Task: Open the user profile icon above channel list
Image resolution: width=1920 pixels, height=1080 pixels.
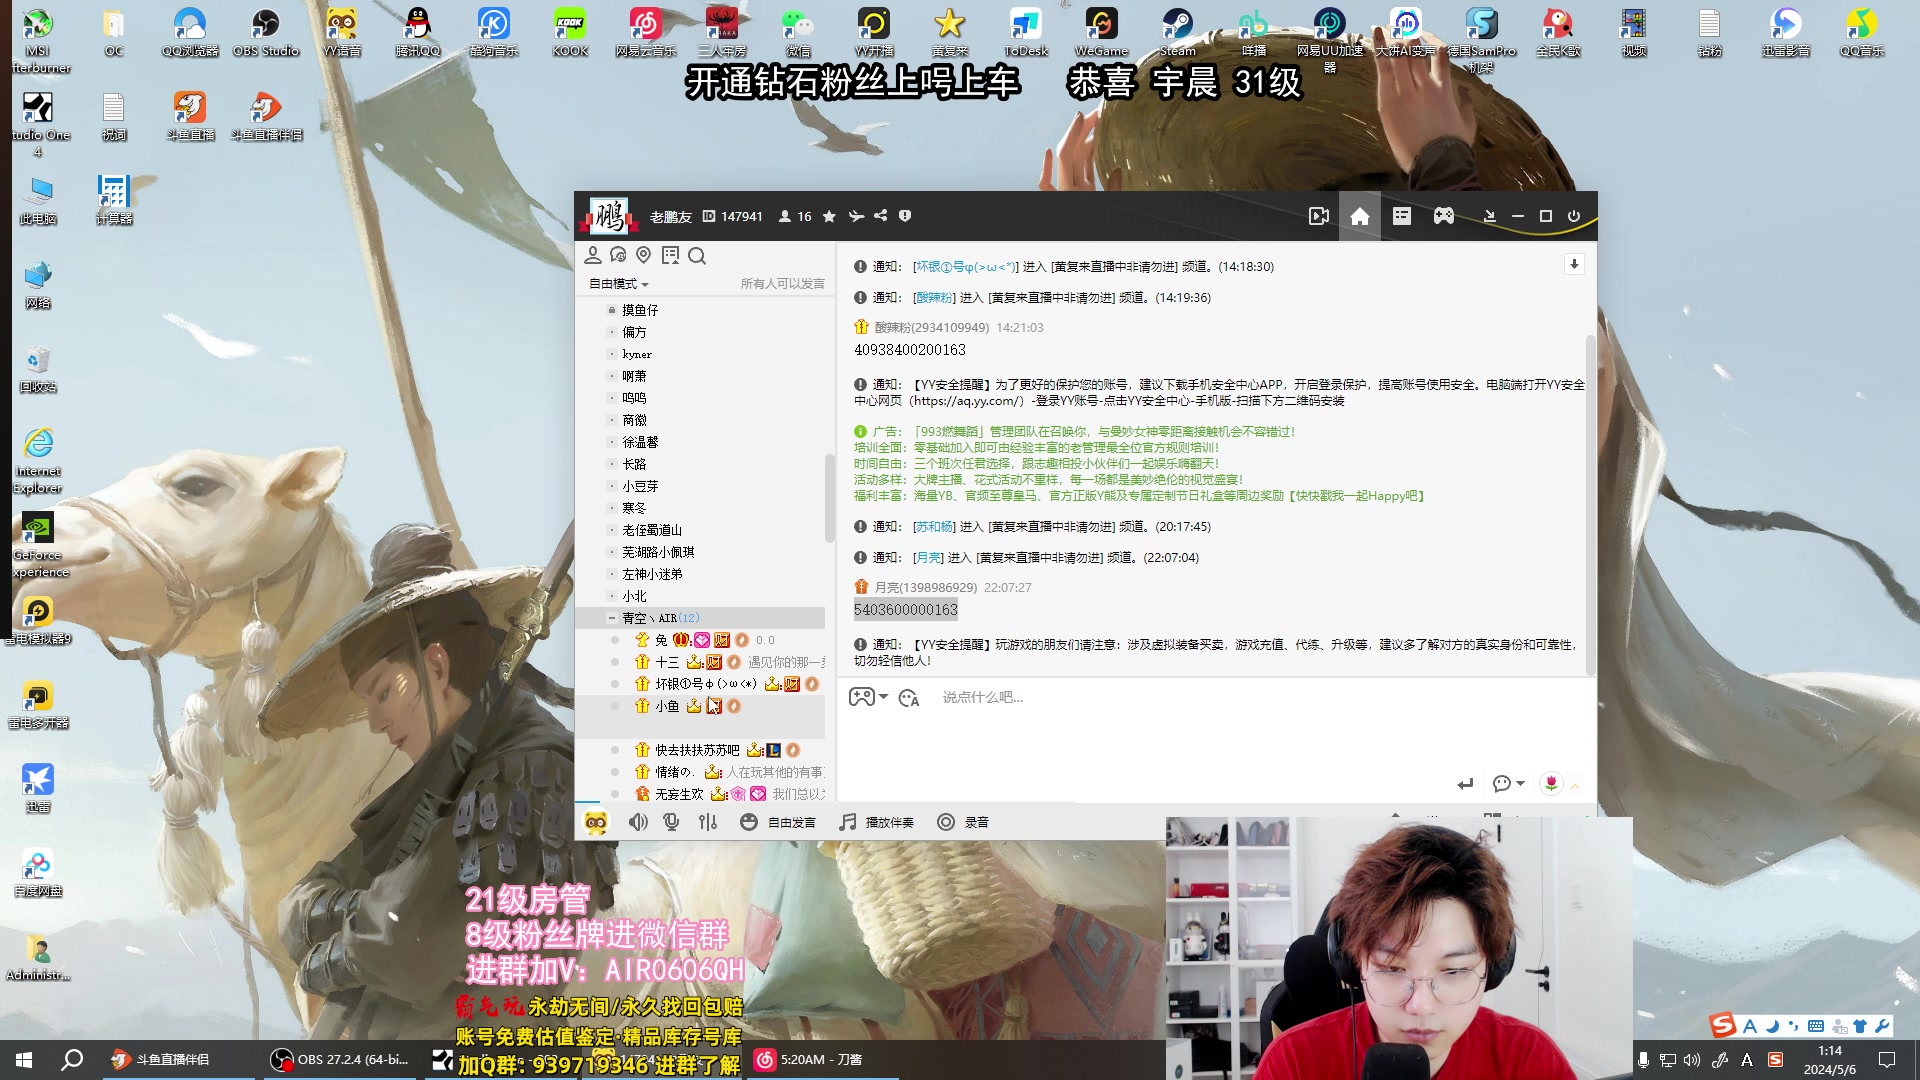Action: tap(593, 256)
